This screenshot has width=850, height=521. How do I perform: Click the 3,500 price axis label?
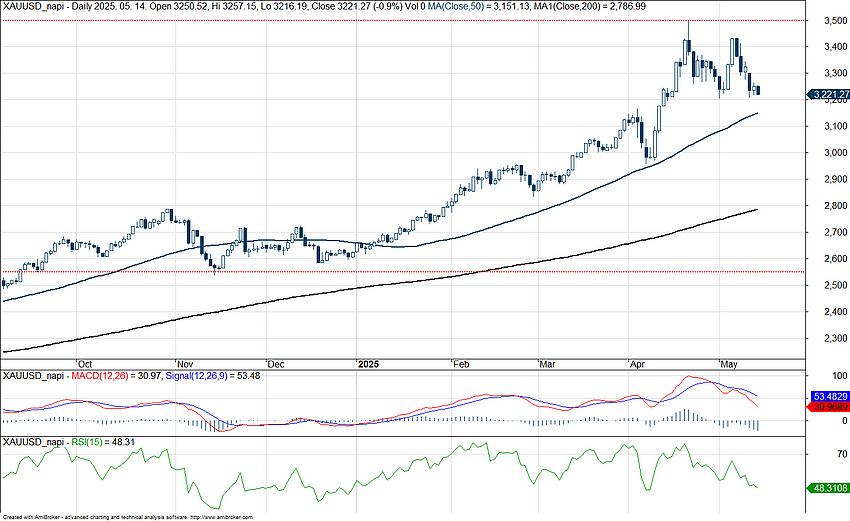[x=835, y=21]
